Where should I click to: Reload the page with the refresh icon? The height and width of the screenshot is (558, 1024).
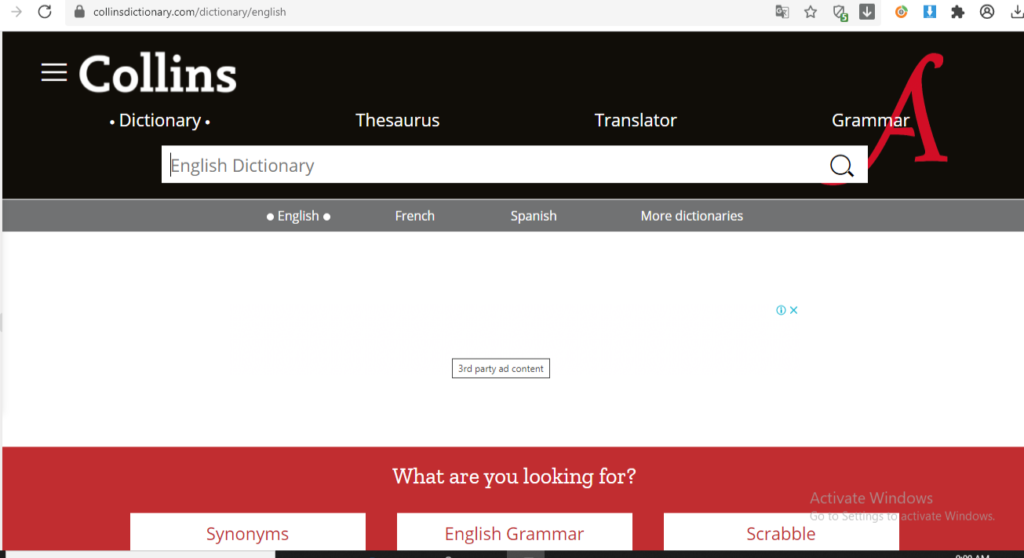coord(44,12)
